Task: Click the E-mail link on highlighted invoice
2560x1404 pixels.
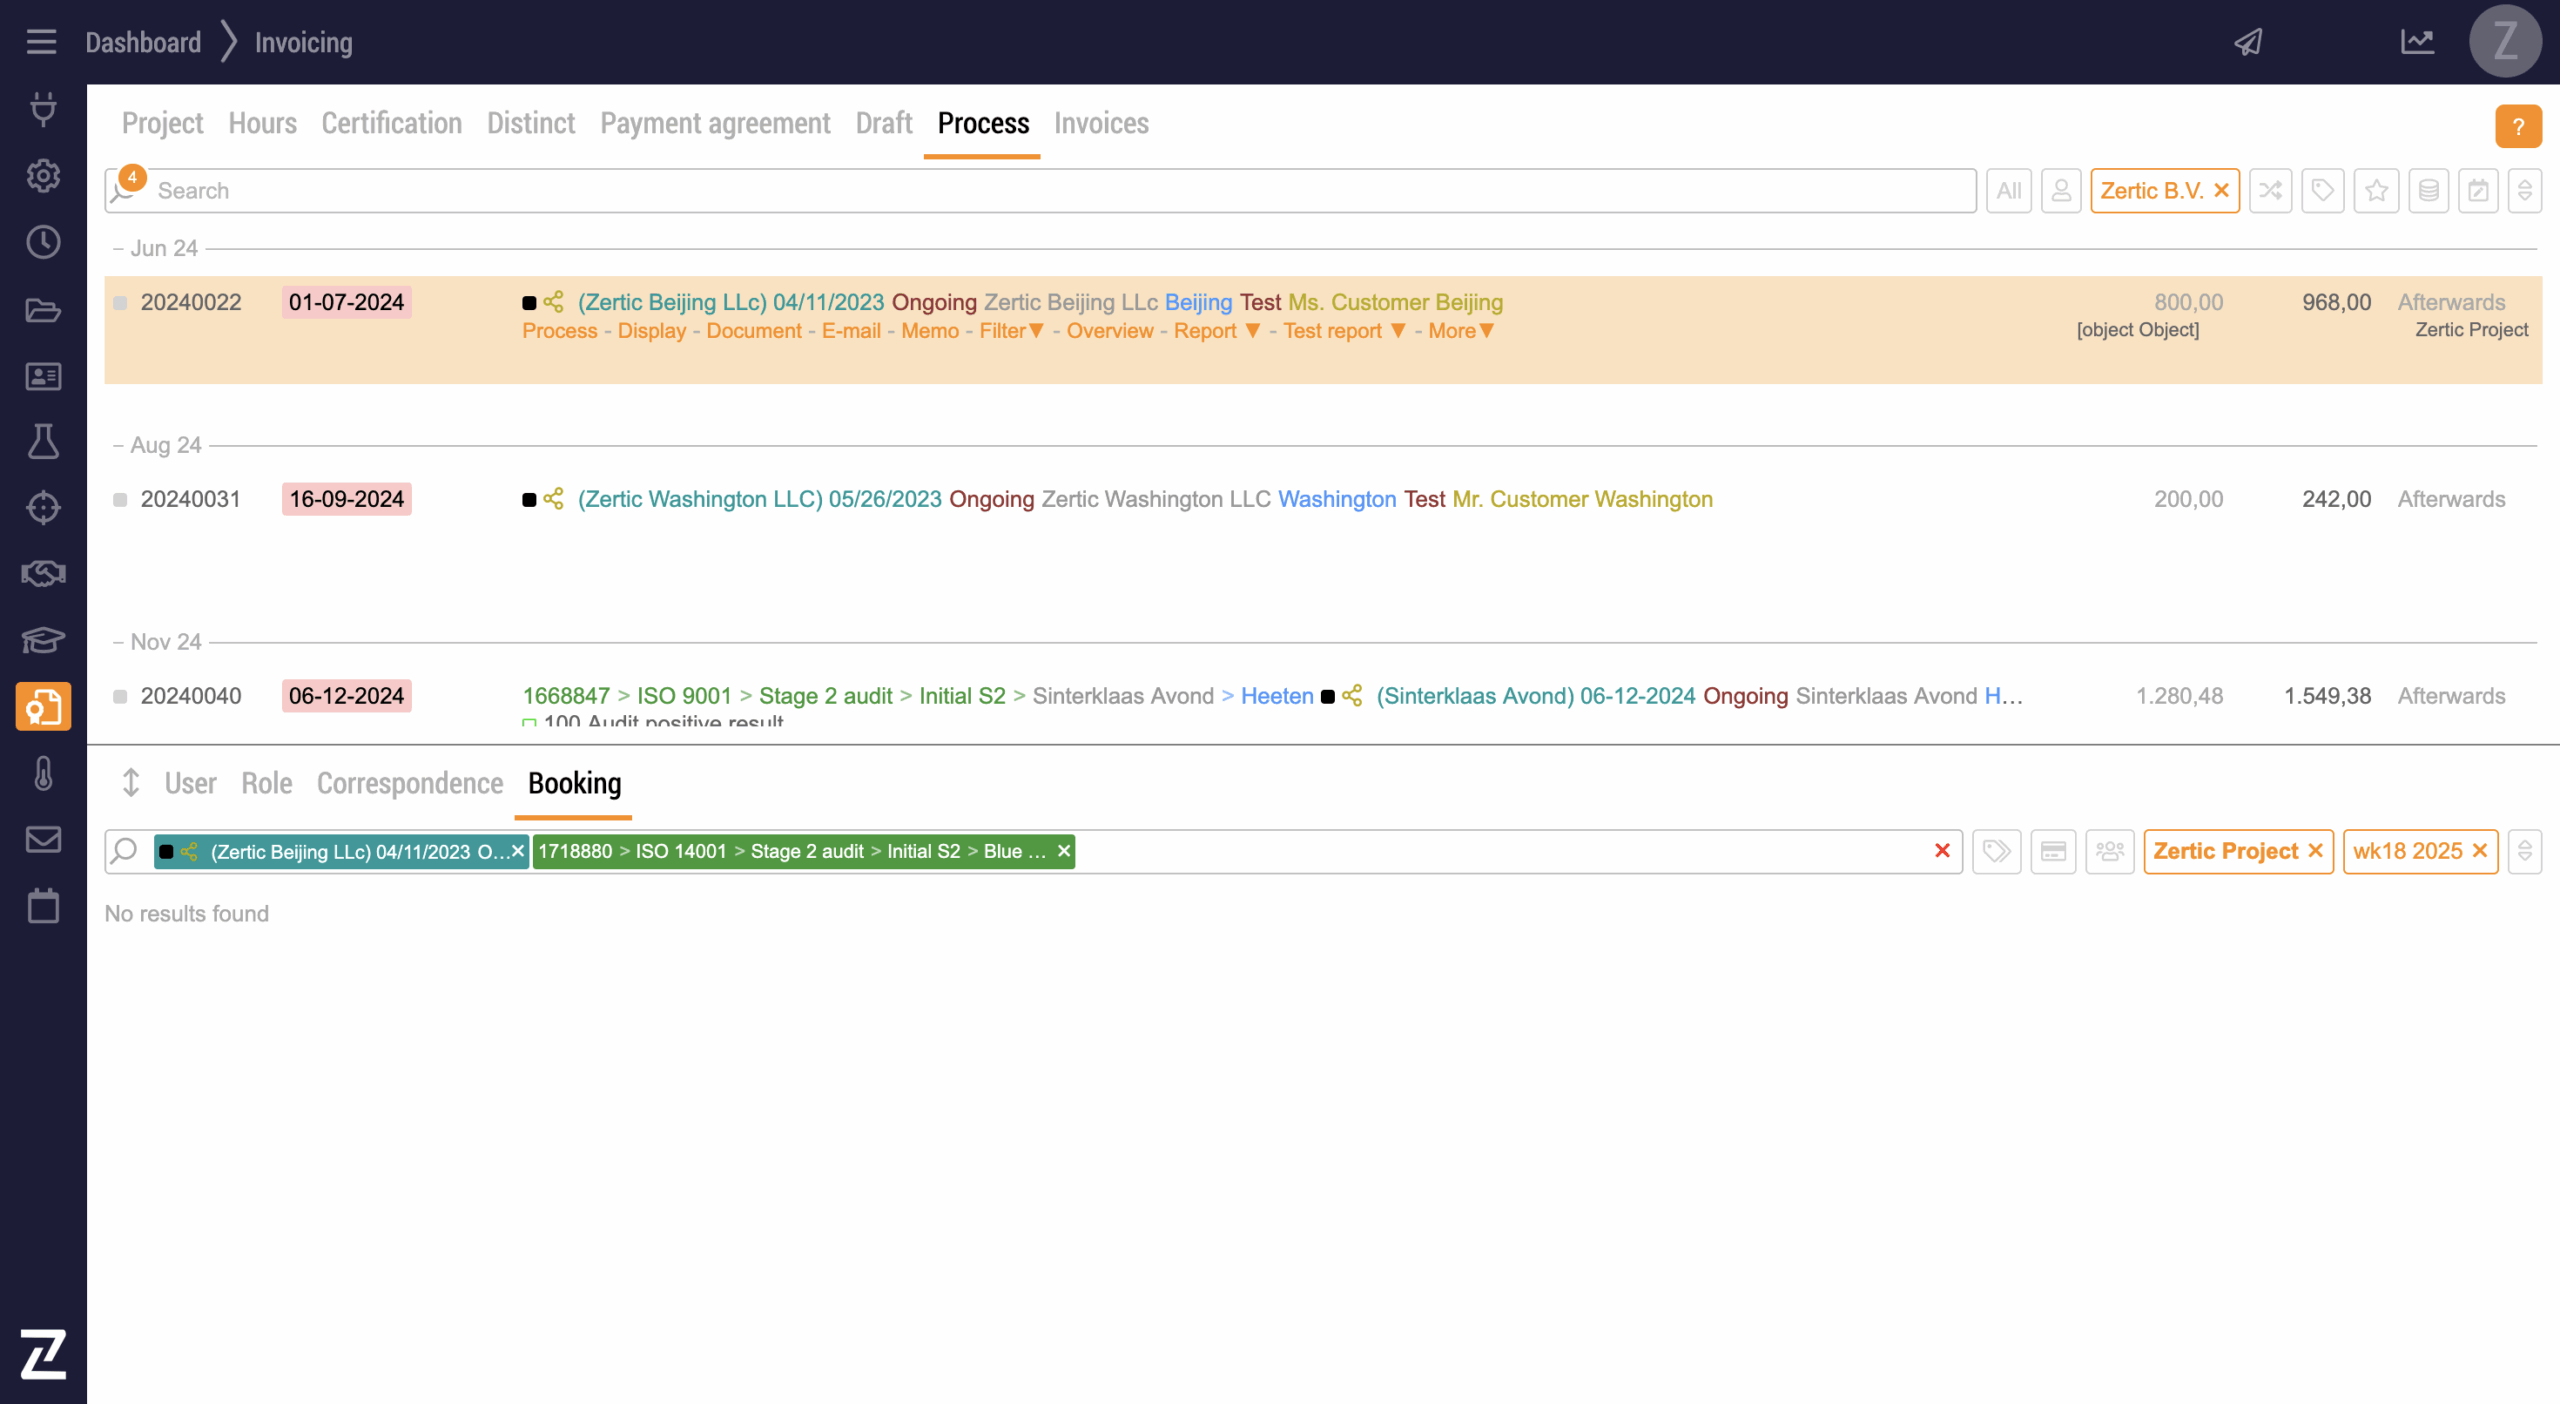Action: coord(850,331)
